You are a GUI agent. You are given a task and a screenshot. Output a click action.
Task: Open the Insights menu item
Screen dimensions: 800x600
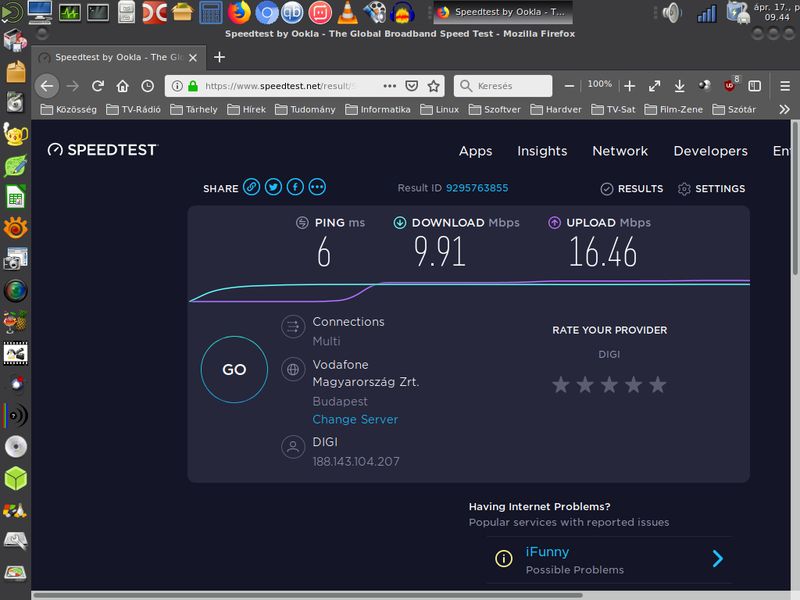(542, 151)
